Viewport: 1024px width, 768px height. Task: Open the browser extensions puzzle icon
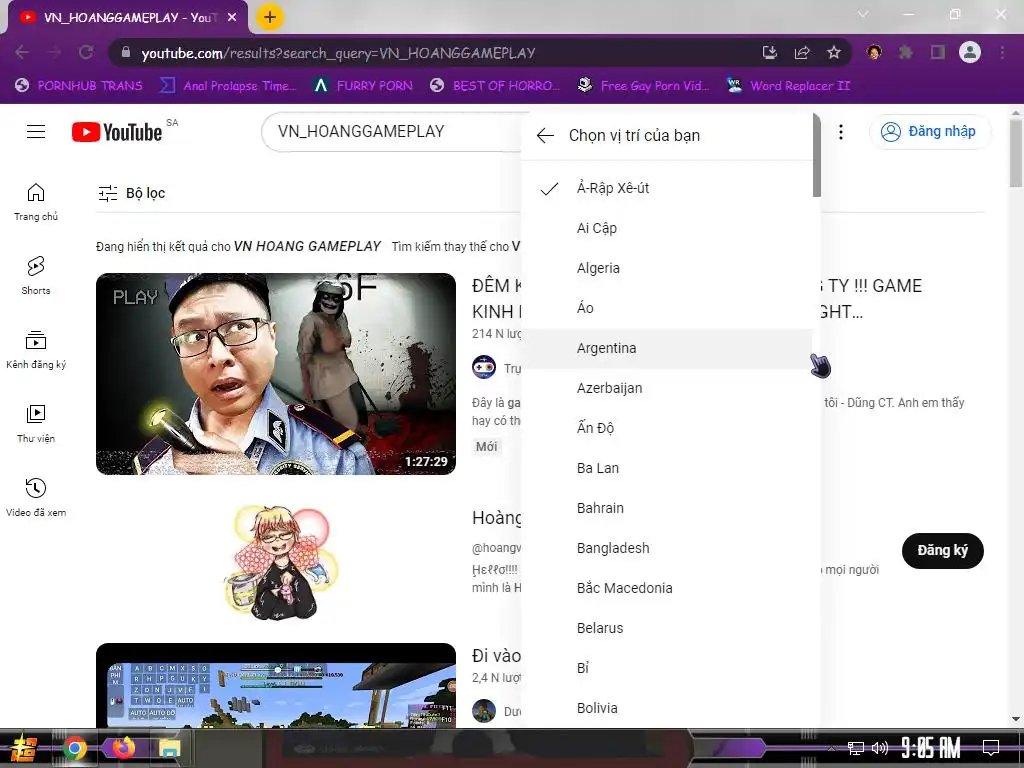(x=906, y=52)
